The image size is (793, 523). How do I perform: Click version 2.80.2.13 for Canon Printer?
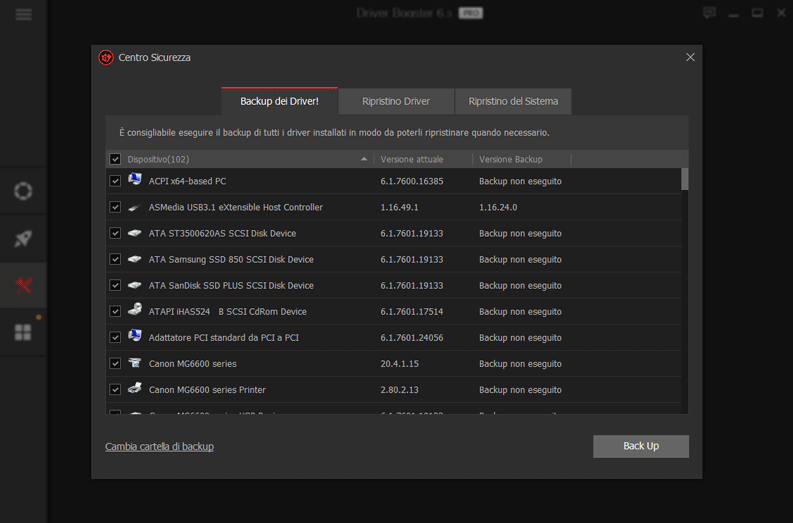pyautogui.click(x=400, y=390)
